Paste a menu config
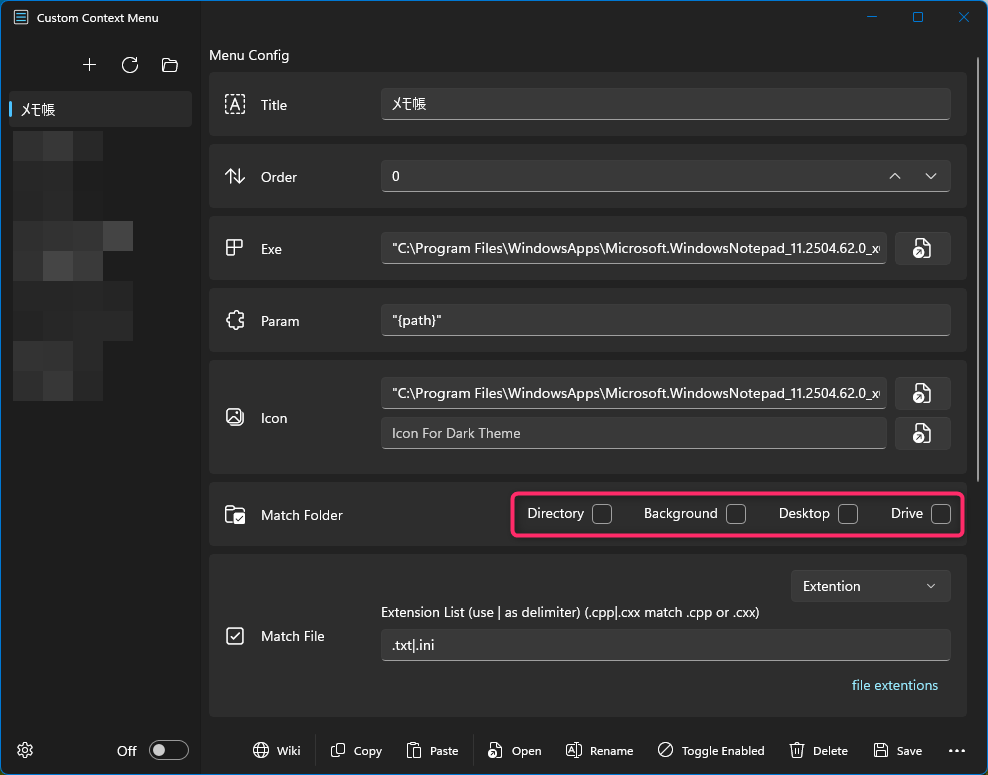 pos(432,750)
